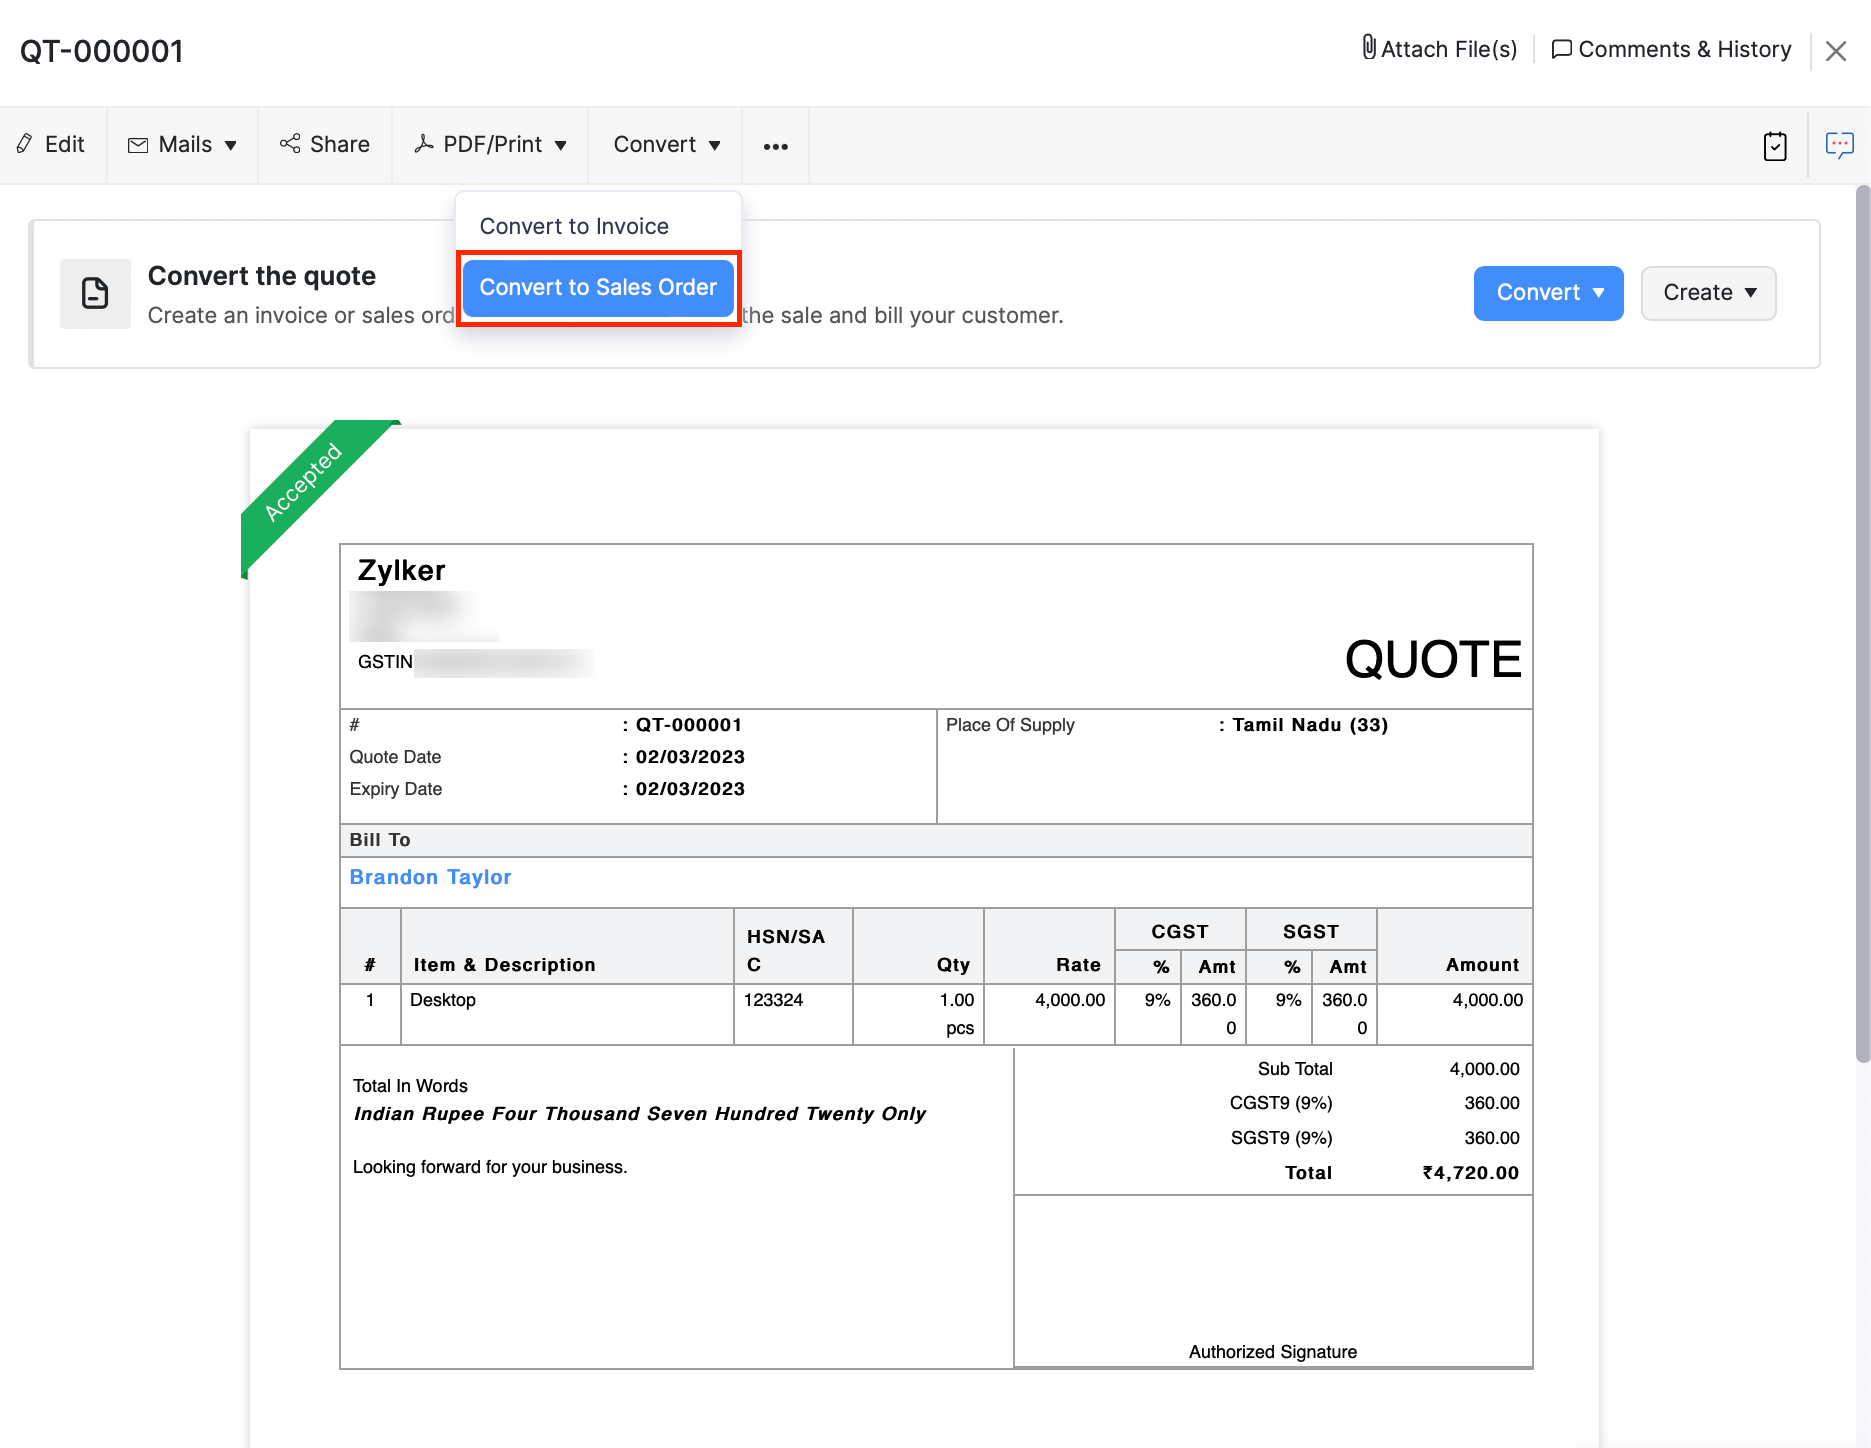
Task: Open the Mails envelope icon
Action: [x=138, y=144]
